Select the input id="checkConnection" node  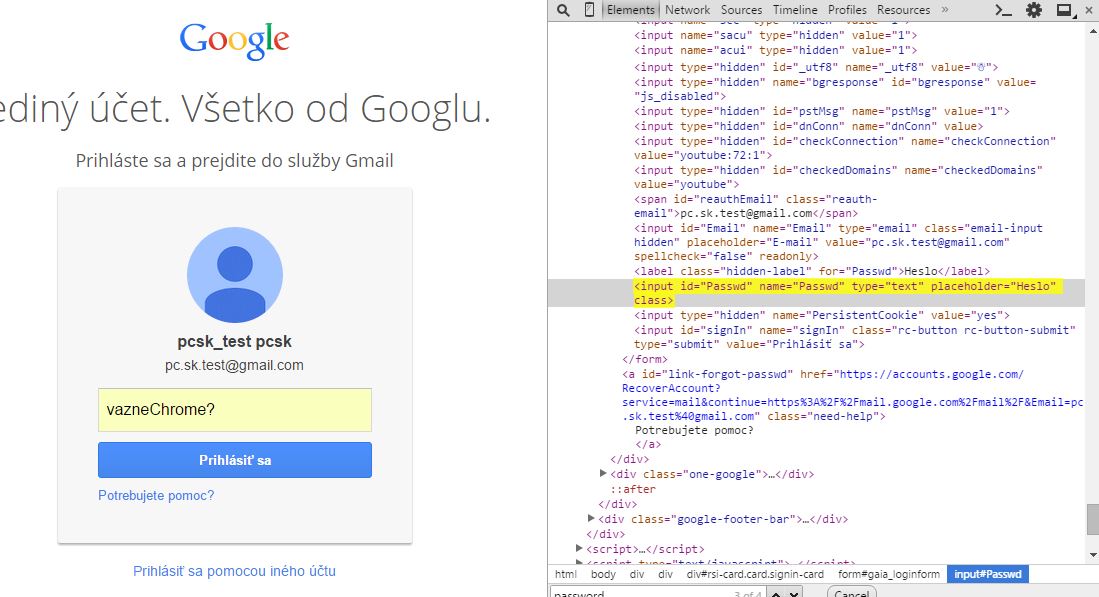pos(845,148)
